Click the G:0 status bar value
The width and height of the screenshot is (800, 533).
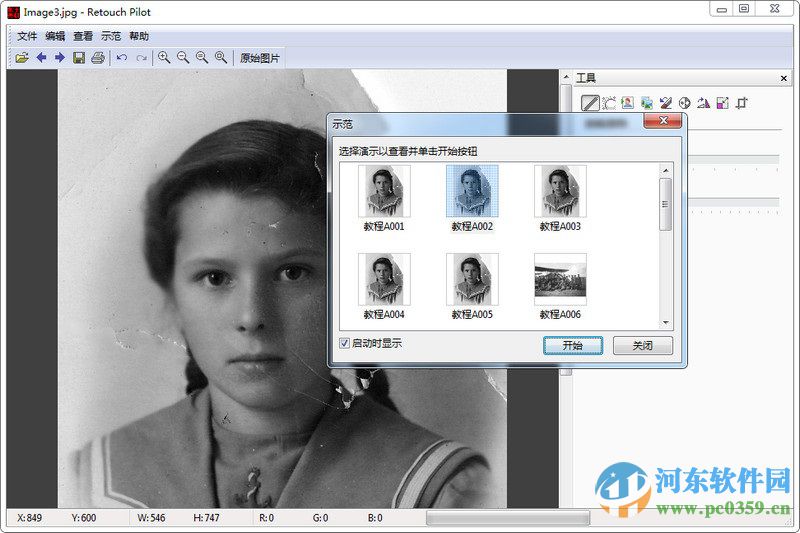point(320,518)
